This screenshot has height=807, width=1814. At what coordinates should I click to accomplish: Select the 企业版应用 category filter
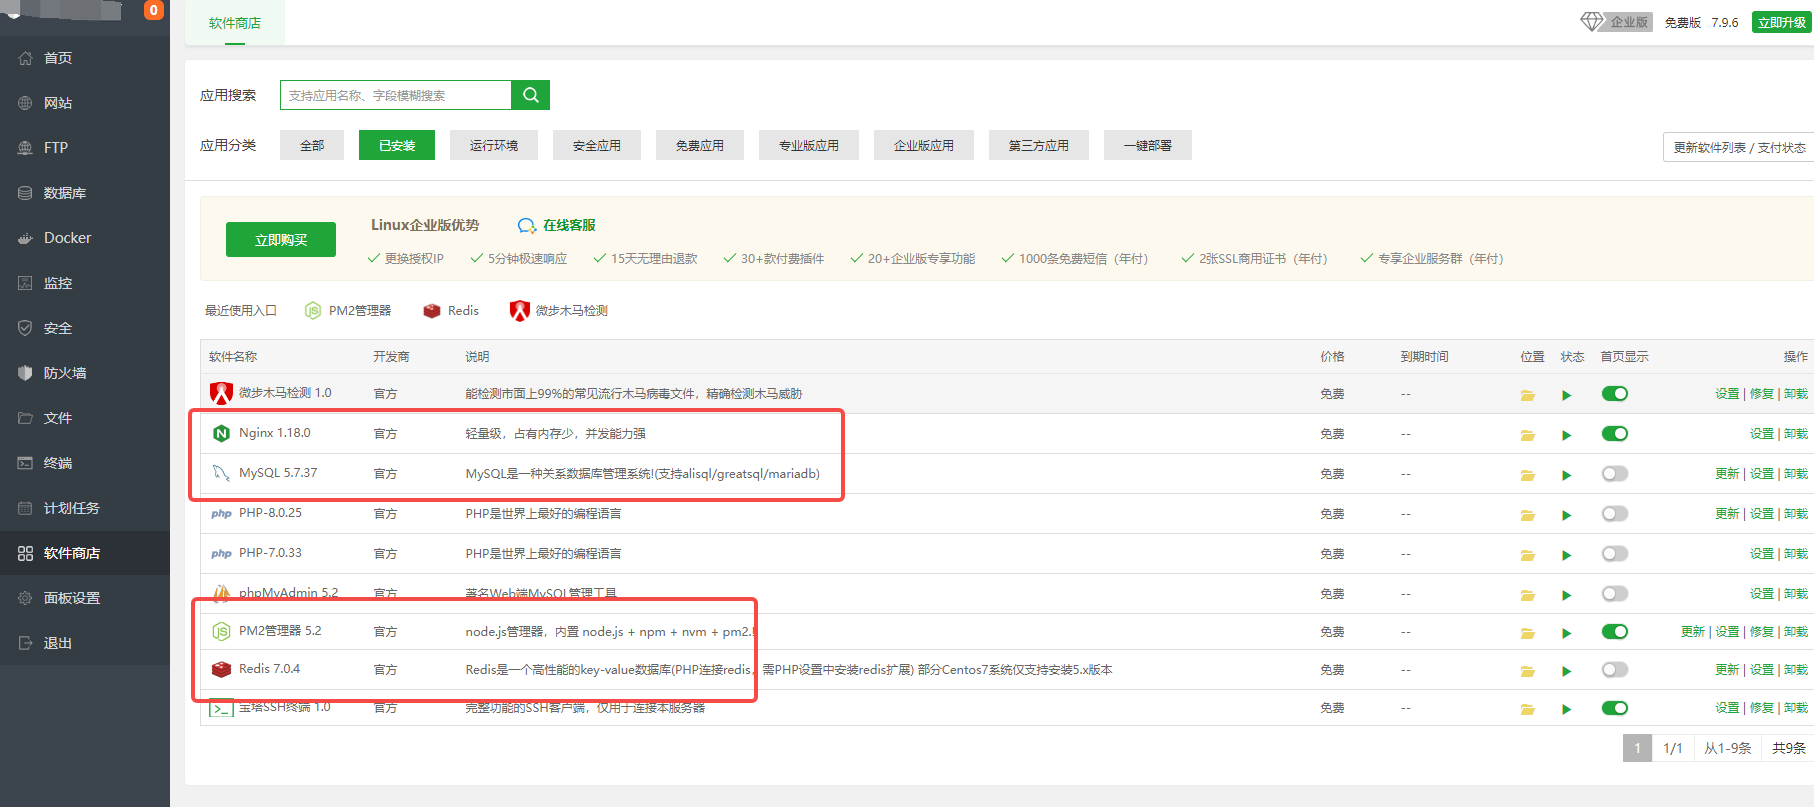(924, 145)
